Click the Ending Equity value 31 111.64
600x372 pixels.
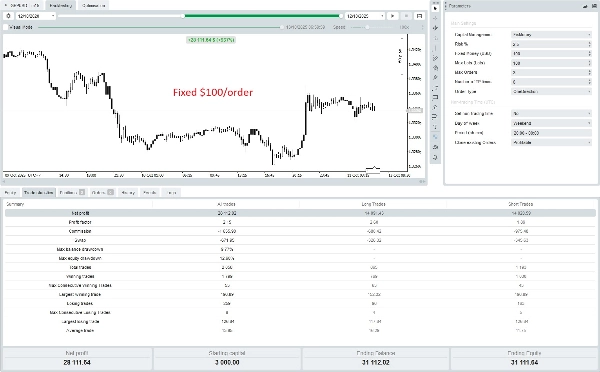[524, 362]
